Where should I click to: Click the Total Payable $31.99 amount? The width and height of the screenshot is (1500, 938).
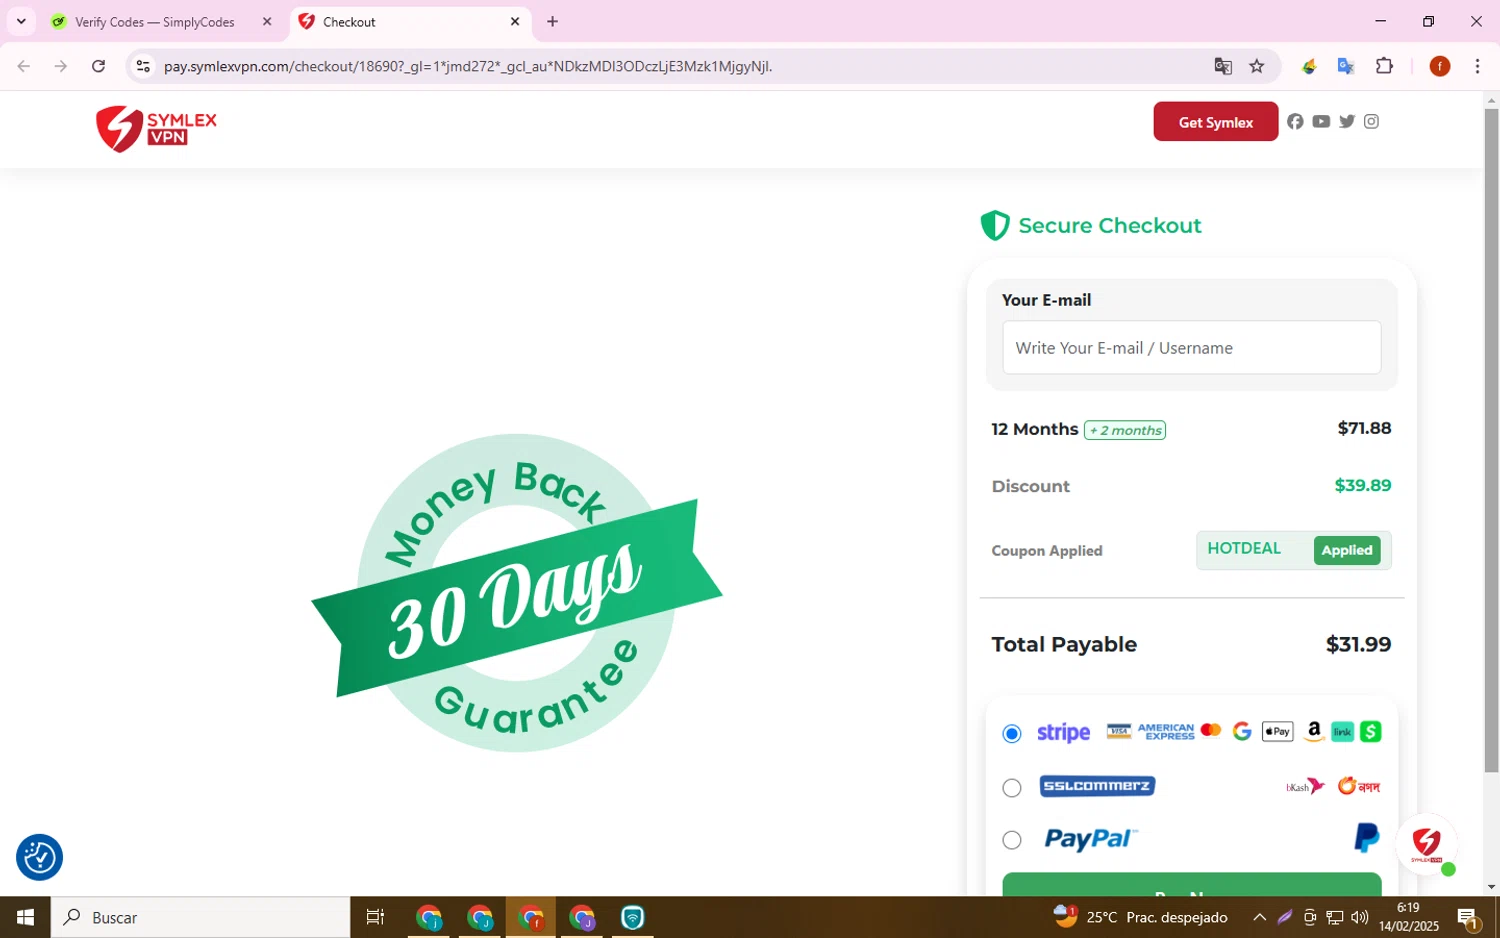(1358, 644)
